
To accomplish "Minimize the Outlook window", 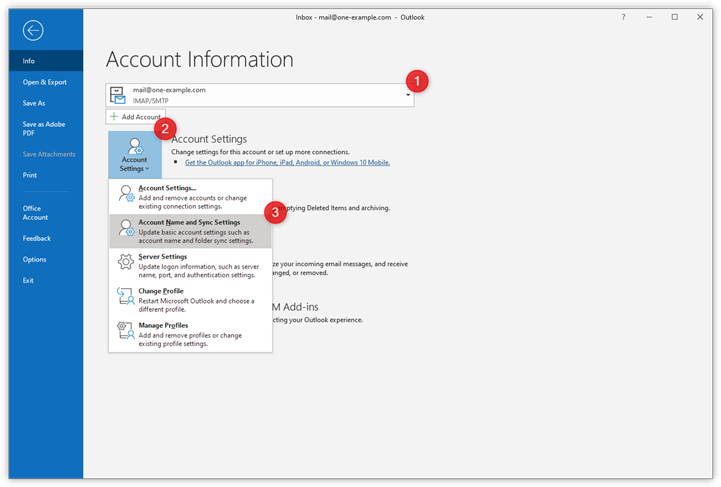I will pyautogui.click(x=649, y=17).
